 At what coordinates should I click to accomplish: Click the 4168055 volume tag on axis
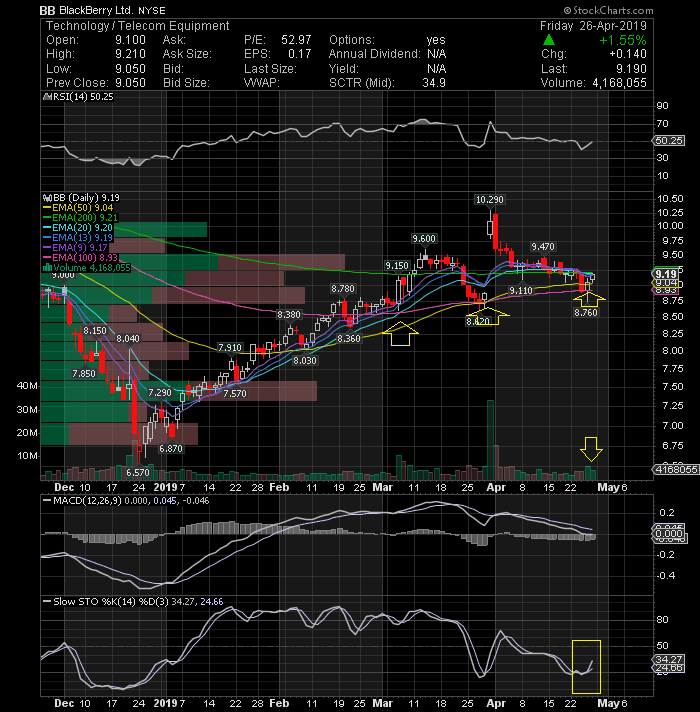(x=675, y=469)
